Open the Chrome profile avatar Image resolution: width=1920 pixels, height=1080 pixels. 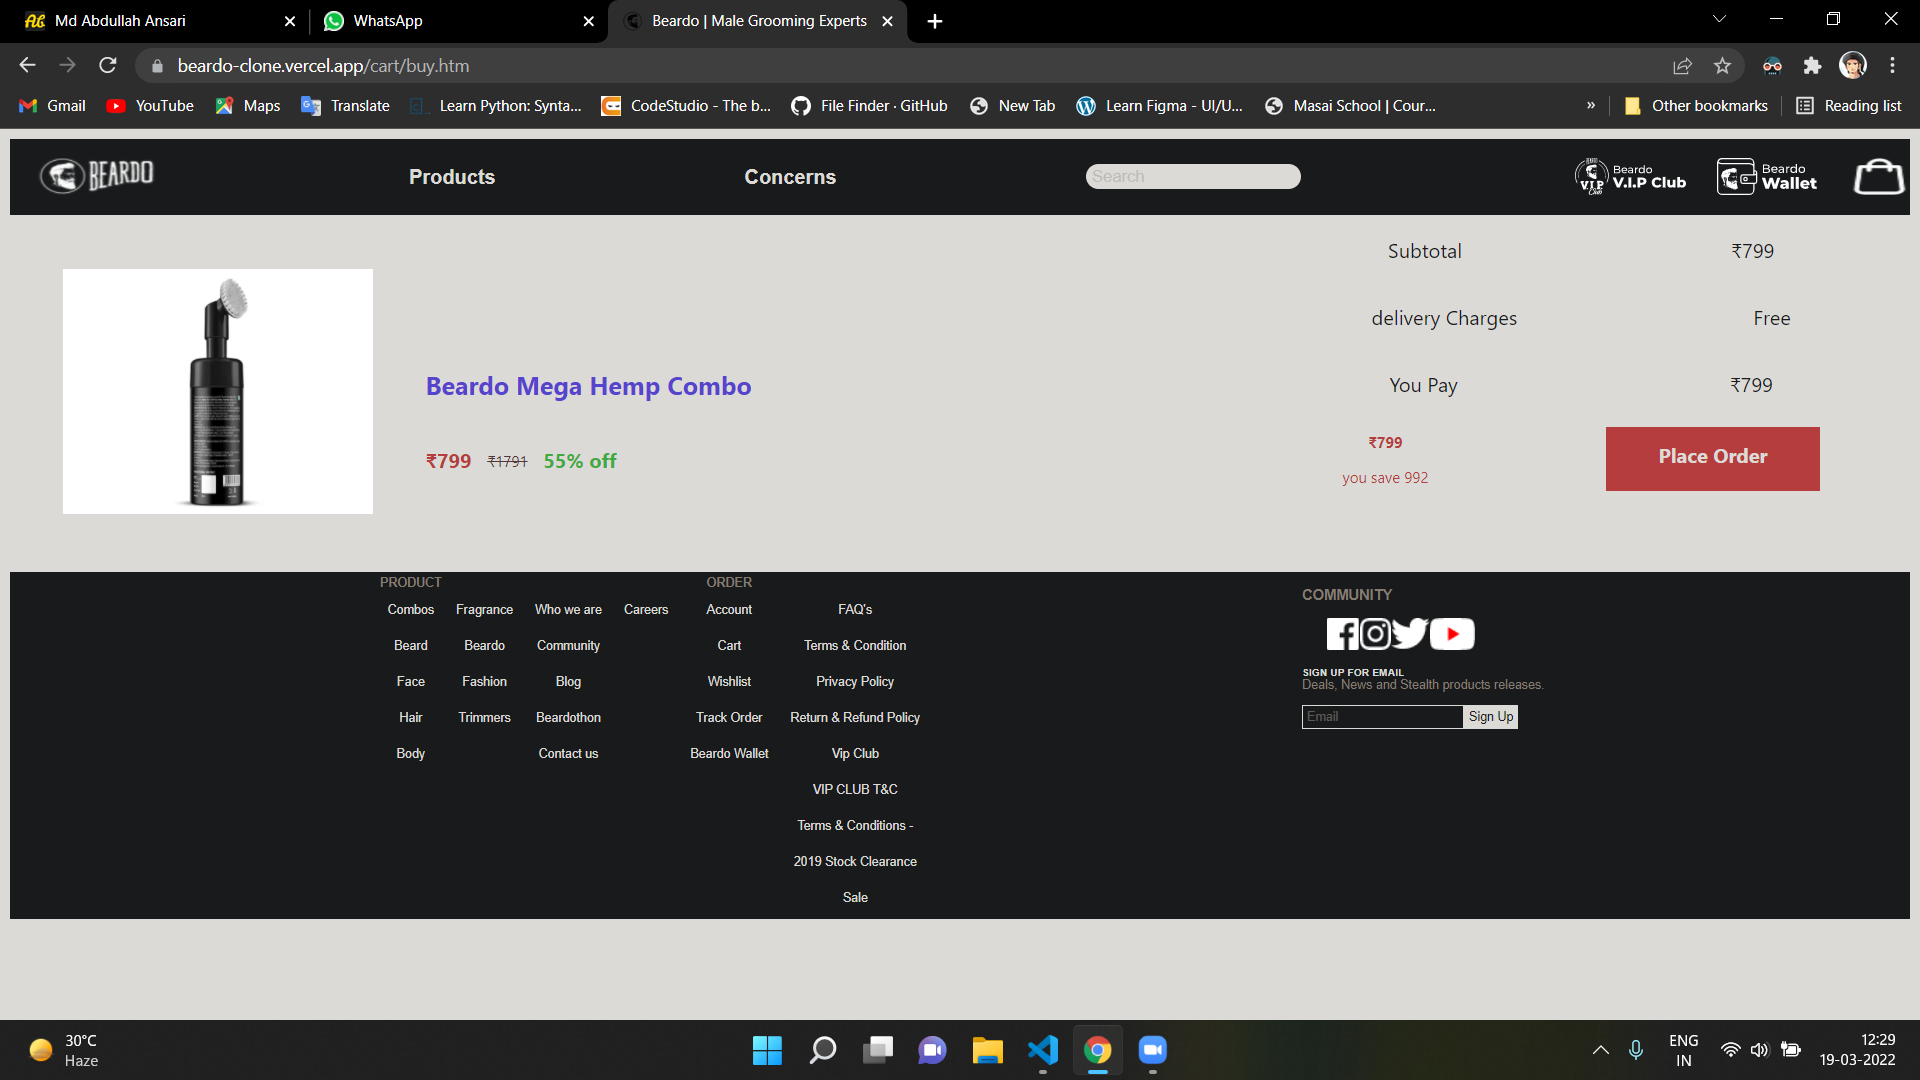point(1853,66)
